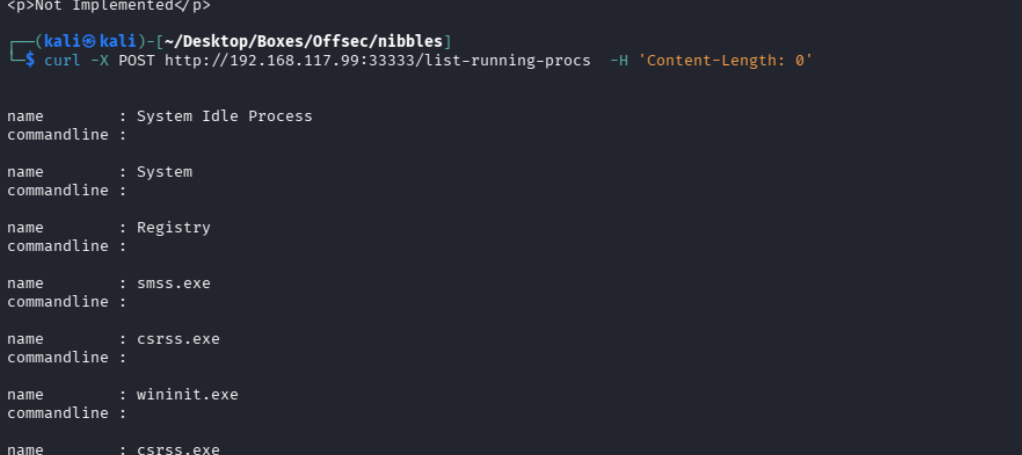Select the smss.exe process name
The width and height of the screenshot is (1022, 455).
coord(173,283)
